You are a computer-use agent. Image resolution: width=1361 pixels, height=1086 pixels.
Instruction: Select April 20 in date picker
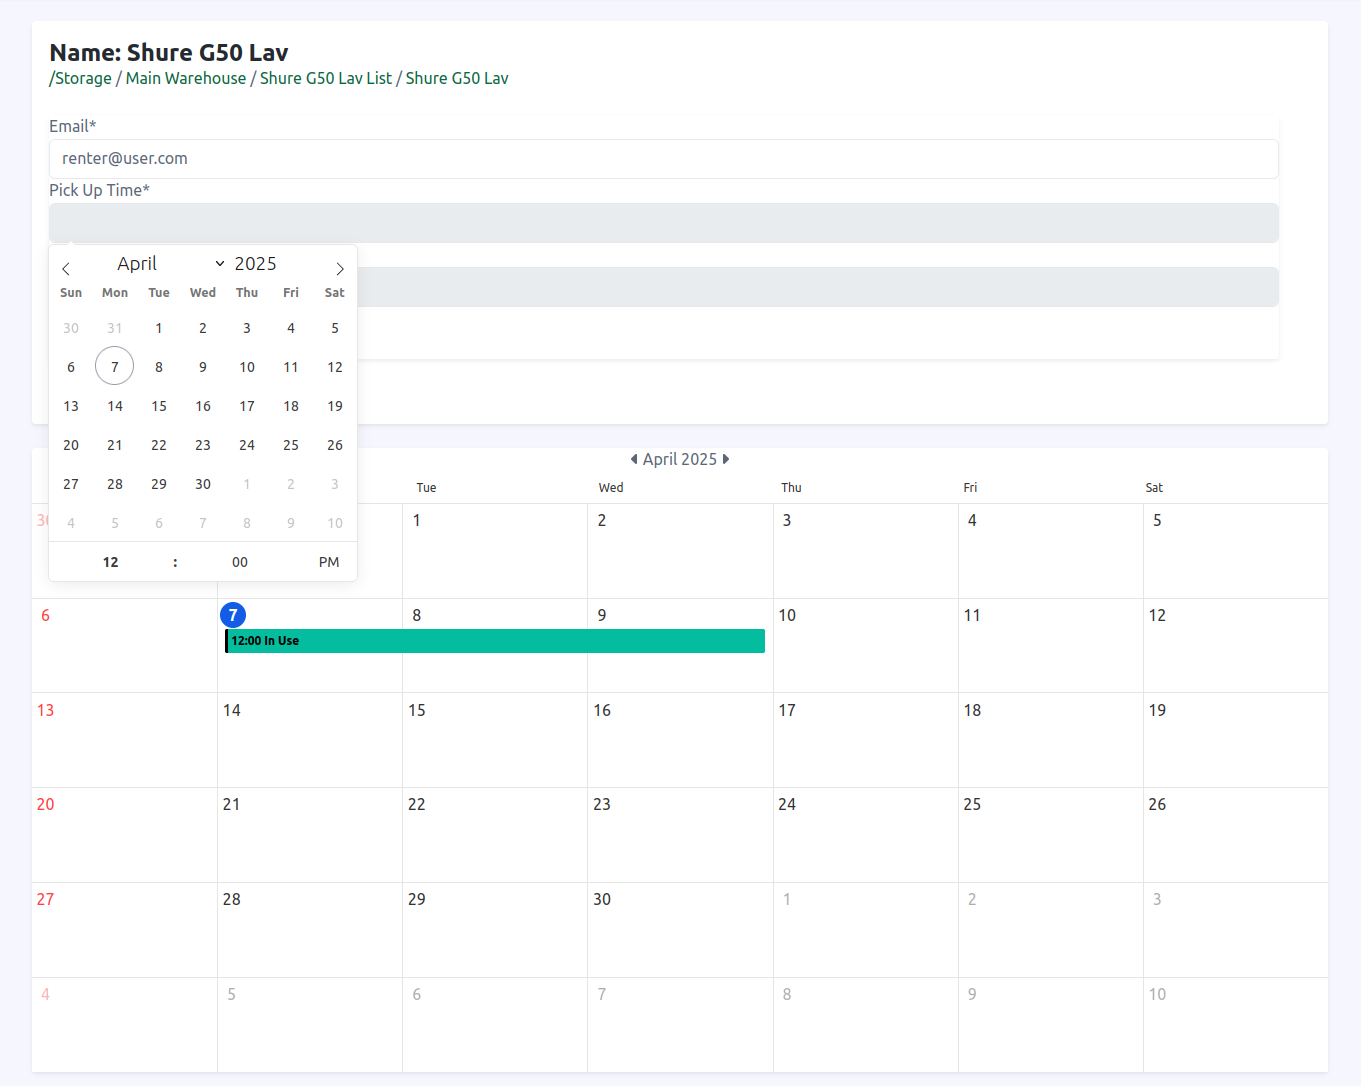pos(71,445)
